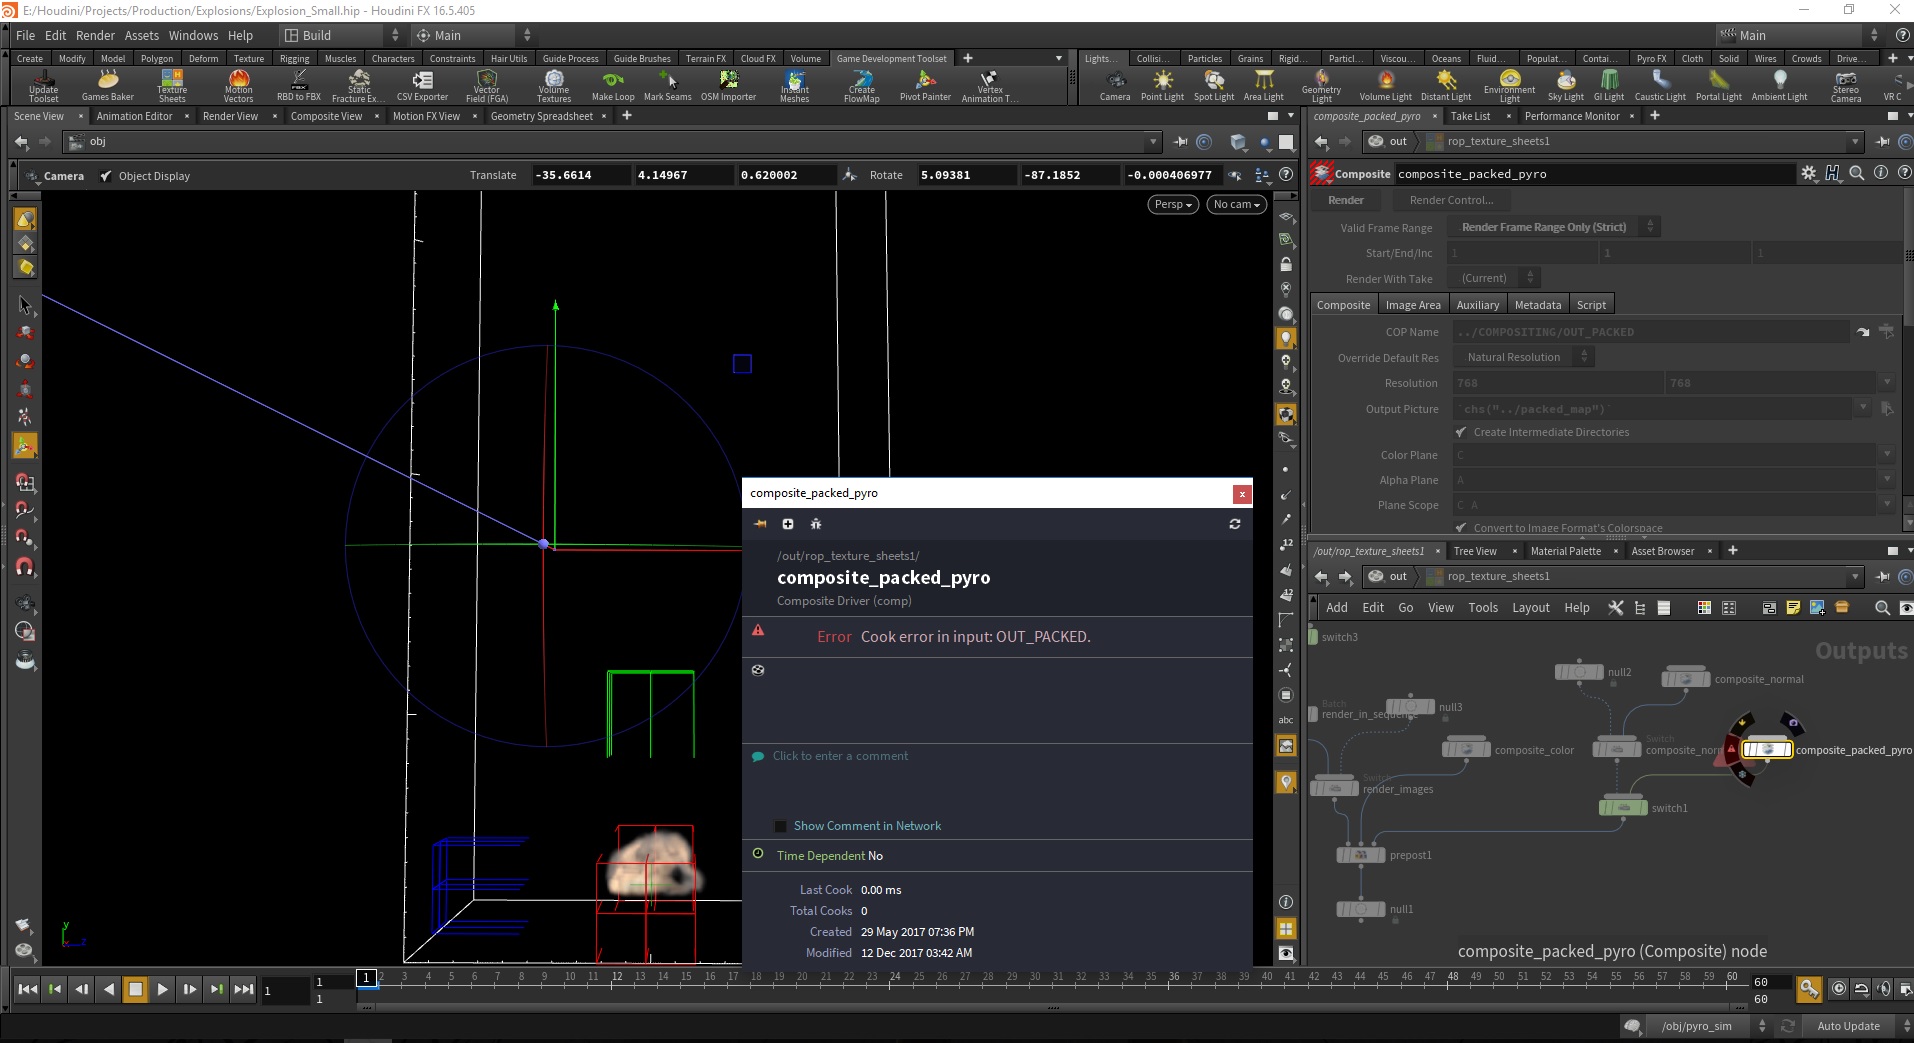Switch to the Image Area tab
This screenshot has height=1043, width=1914.
pos(1413,305)
